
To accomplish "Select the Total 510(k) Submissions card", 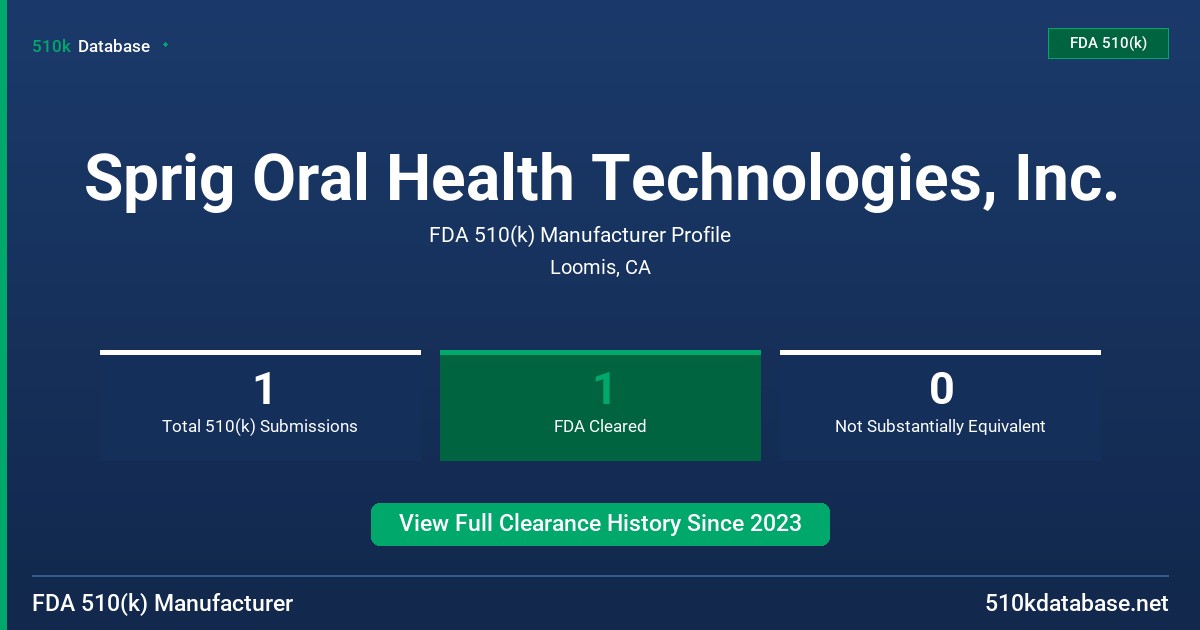I will click(x=260, y=406).
